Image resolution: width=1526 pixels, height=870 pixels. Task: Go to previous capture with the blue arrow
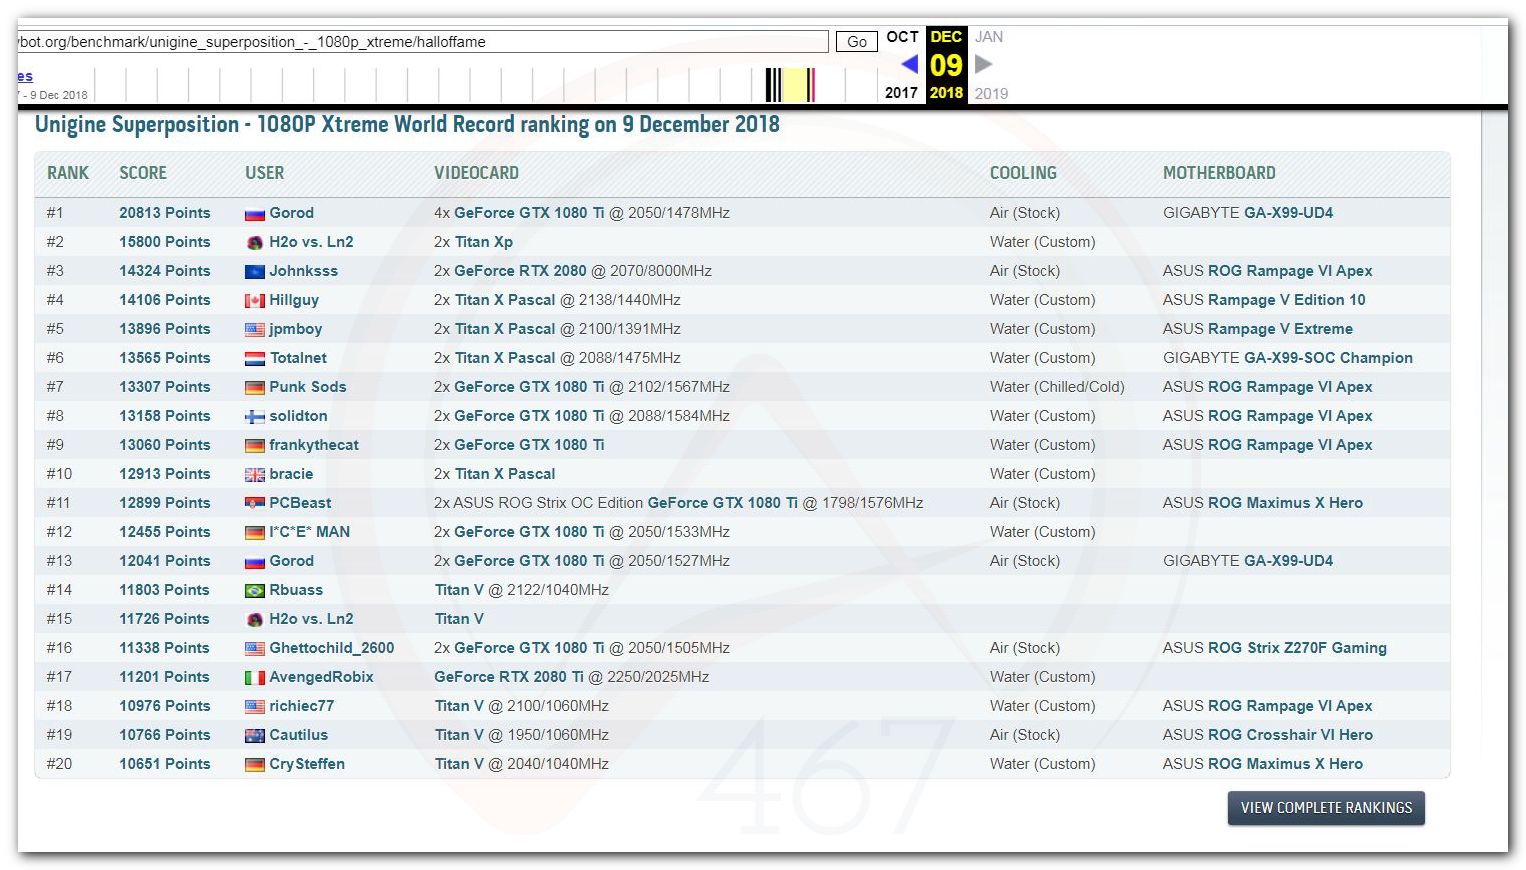coord(909,64)
